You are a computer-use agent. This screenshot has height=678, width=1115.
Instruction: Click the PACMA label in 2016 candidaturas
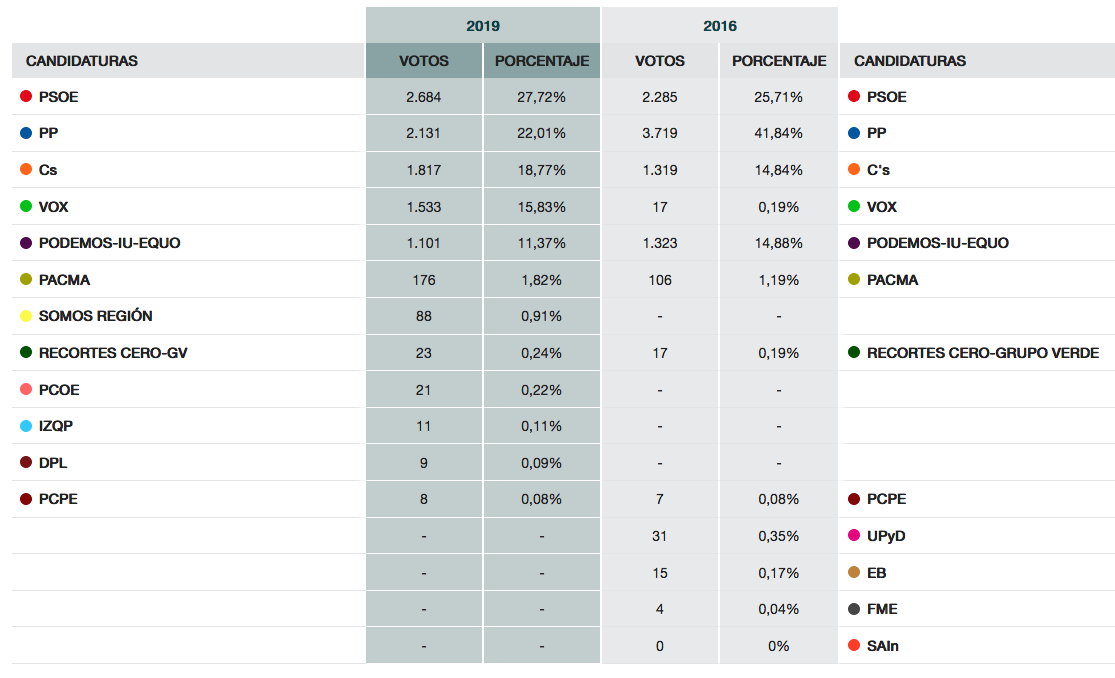pyautogui.click(x=892, y=280)
